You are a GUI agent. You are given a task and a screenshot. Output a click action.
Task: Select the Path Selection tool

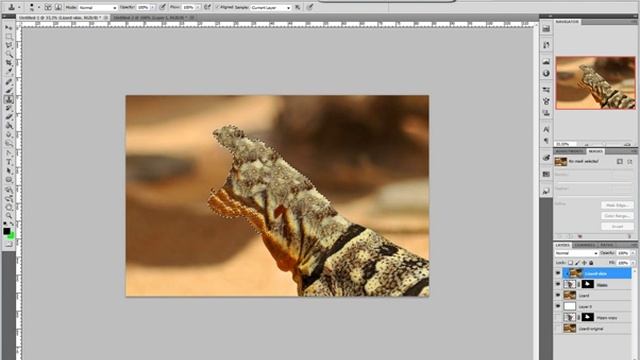(x=9, y=171)
